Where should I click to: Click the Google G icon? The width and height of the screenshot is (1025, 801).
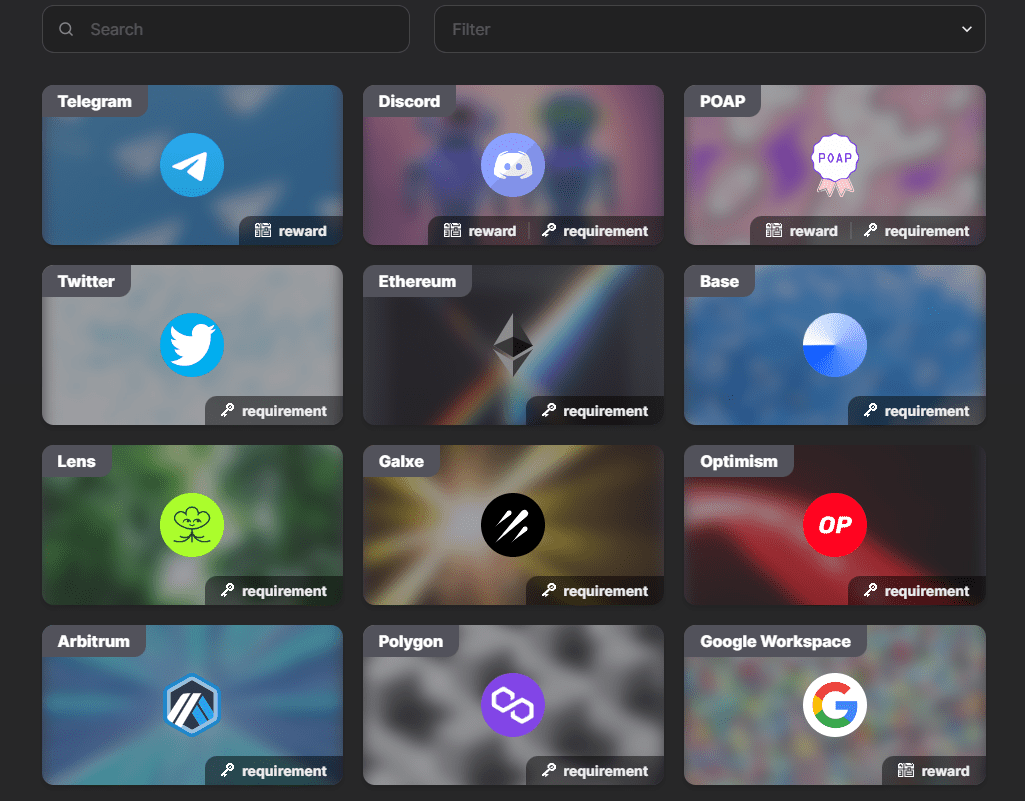tap(835, 705)
